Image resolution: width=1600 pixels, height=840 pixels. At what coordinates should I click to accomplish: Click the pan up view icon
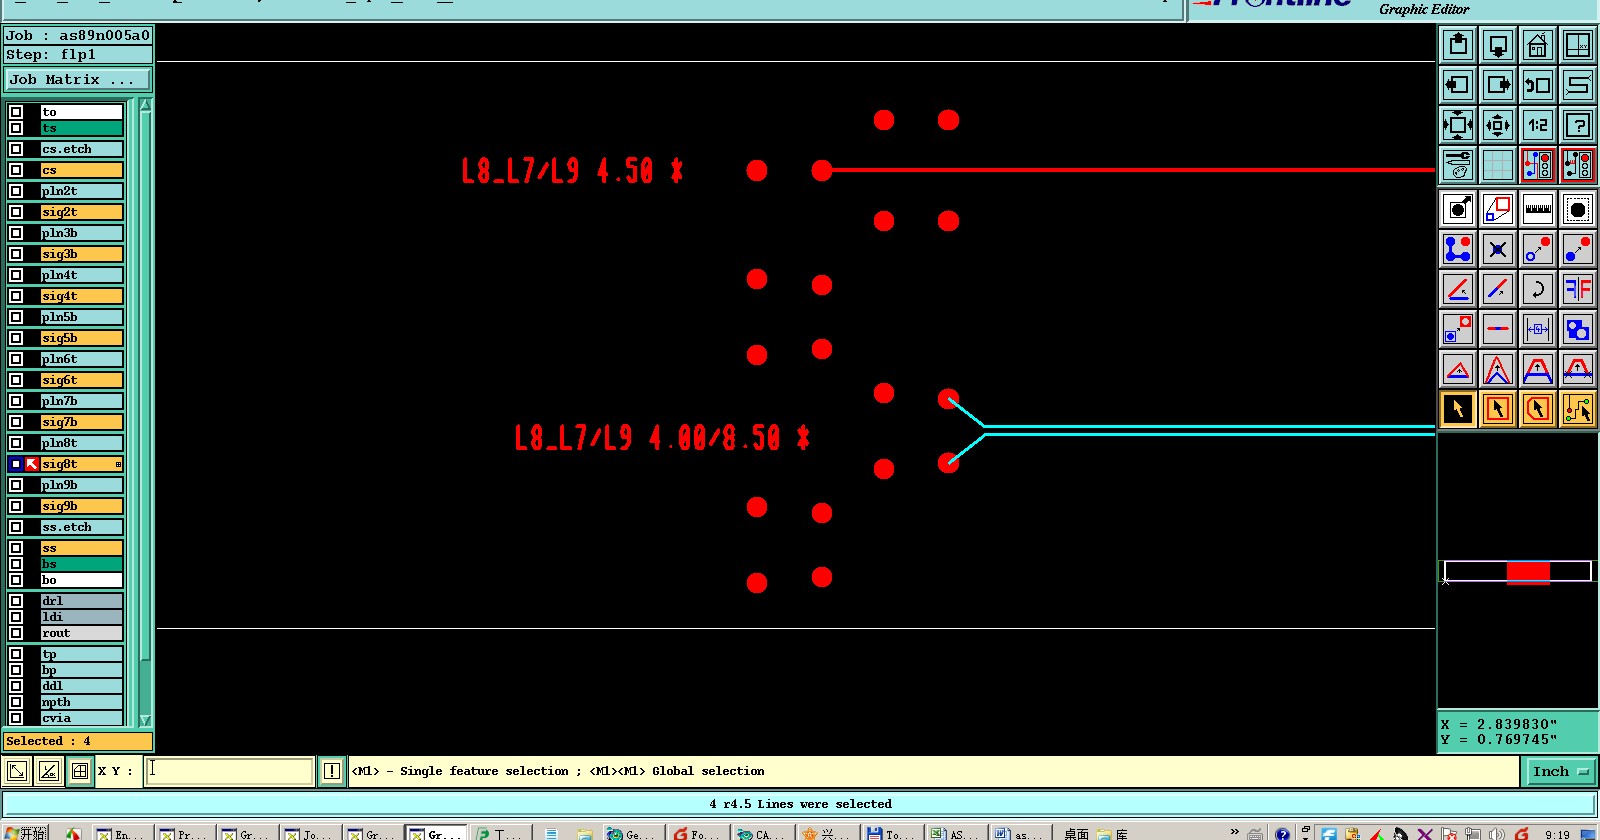1458,45
